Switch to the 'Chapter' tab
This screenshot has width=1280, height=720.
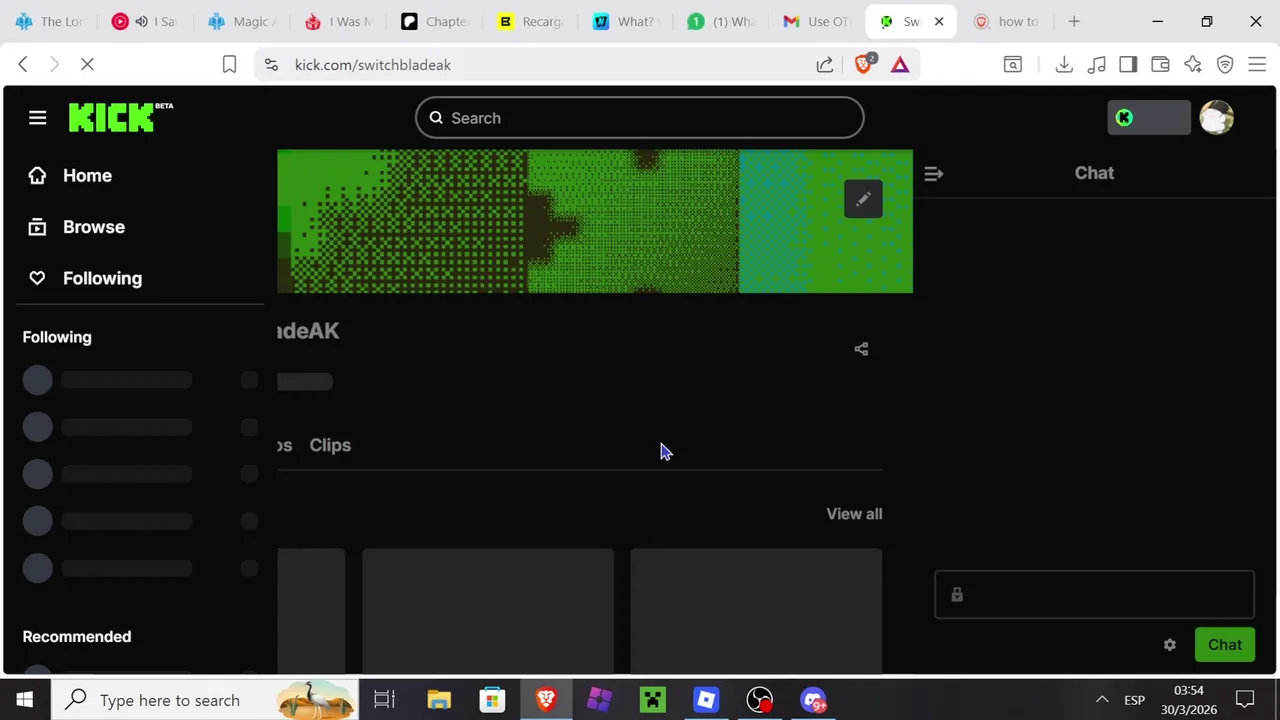(x=434, y=21)
